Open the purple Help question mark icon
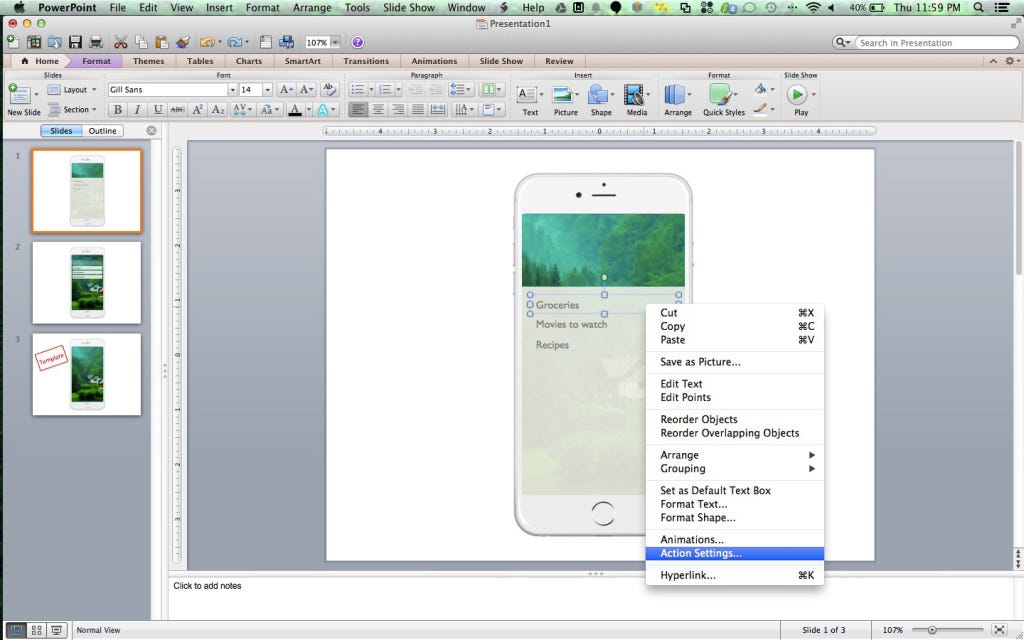1024x640 pixels. pos(357,42)
